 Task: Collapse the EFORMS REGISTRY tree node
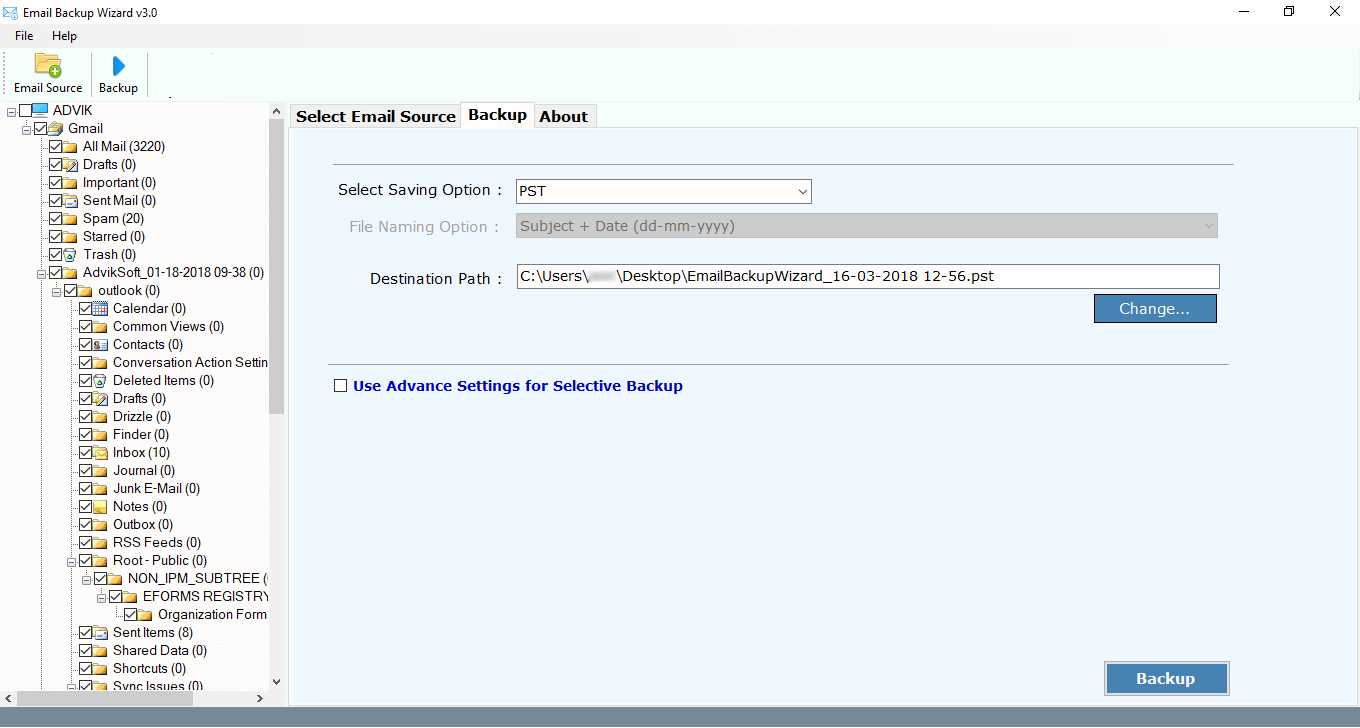coord(101,596)
